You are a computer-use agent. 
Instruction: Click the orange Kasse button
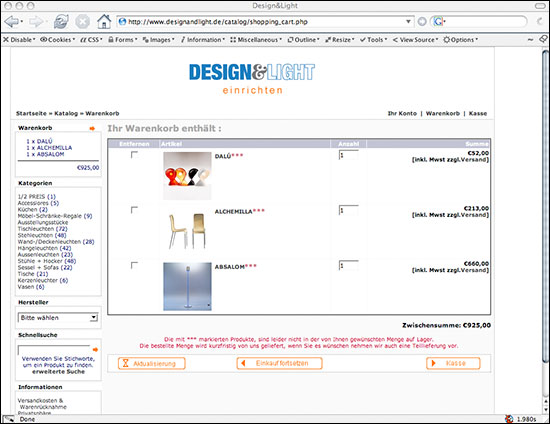[x=453, y=363]
